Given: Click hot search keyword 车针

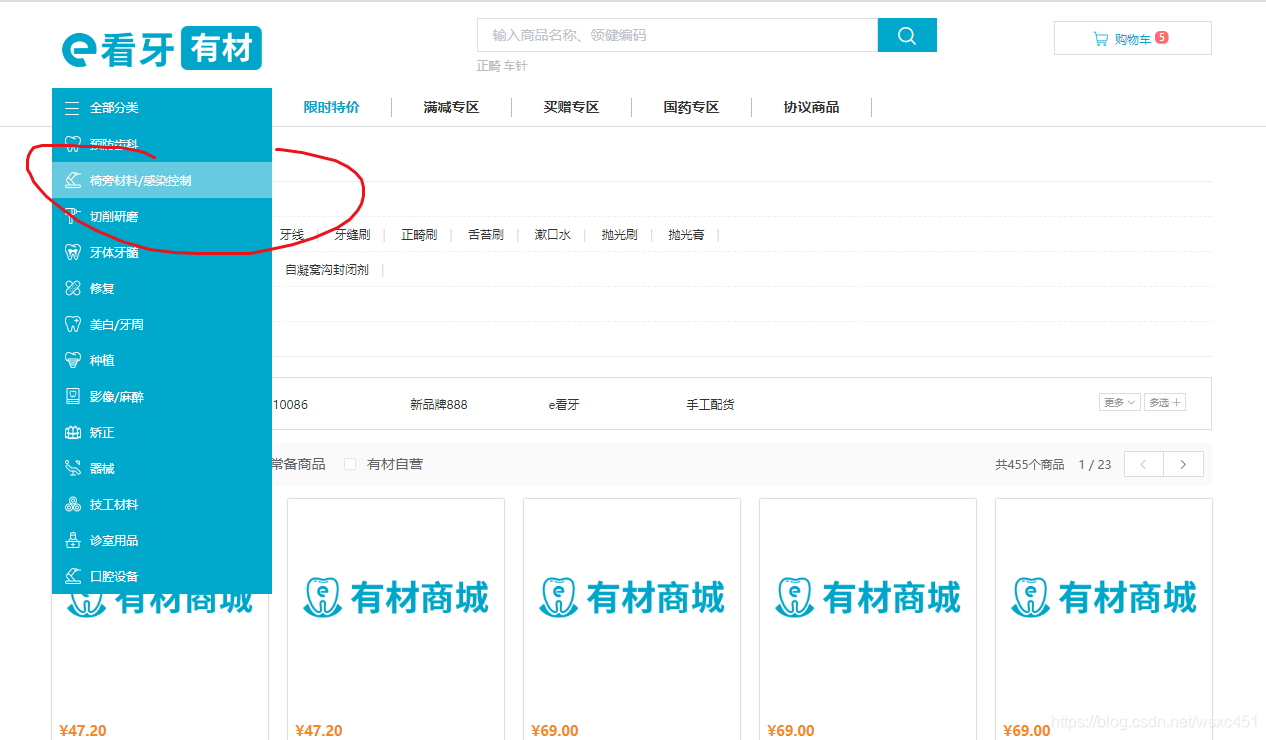Looking at the screenshot, I should [515, 66].
